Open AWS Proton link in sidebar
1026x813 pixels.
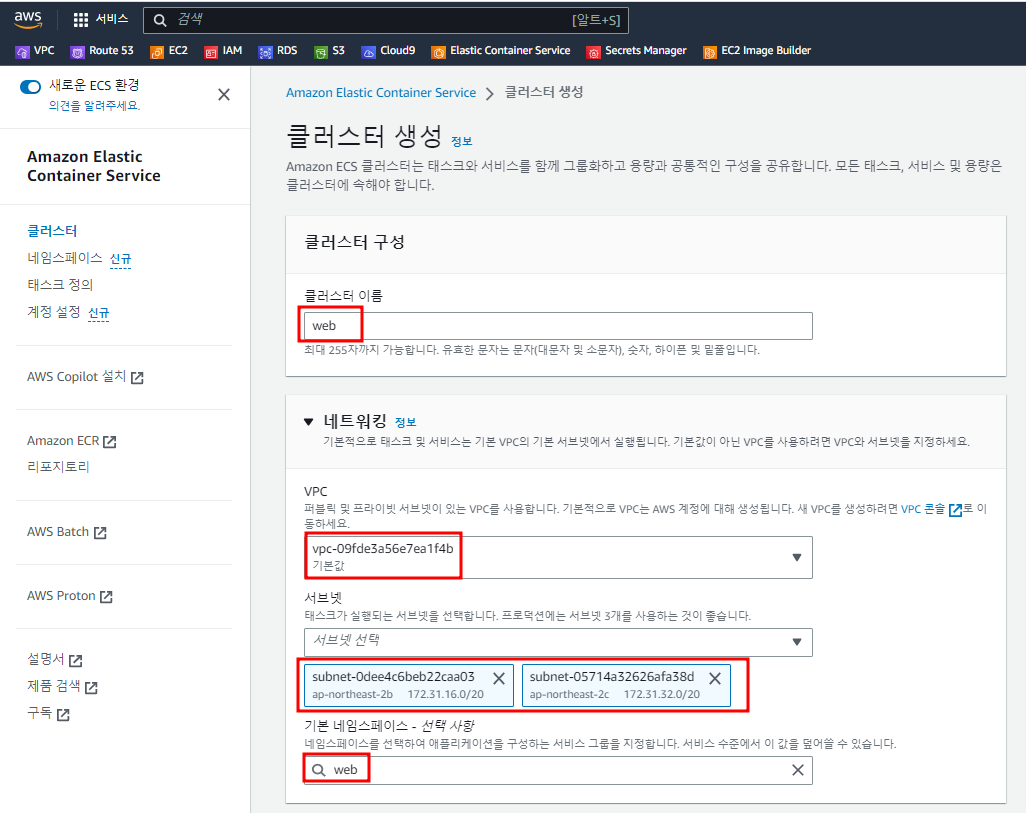pyautogui.click(x=62, y=596)
